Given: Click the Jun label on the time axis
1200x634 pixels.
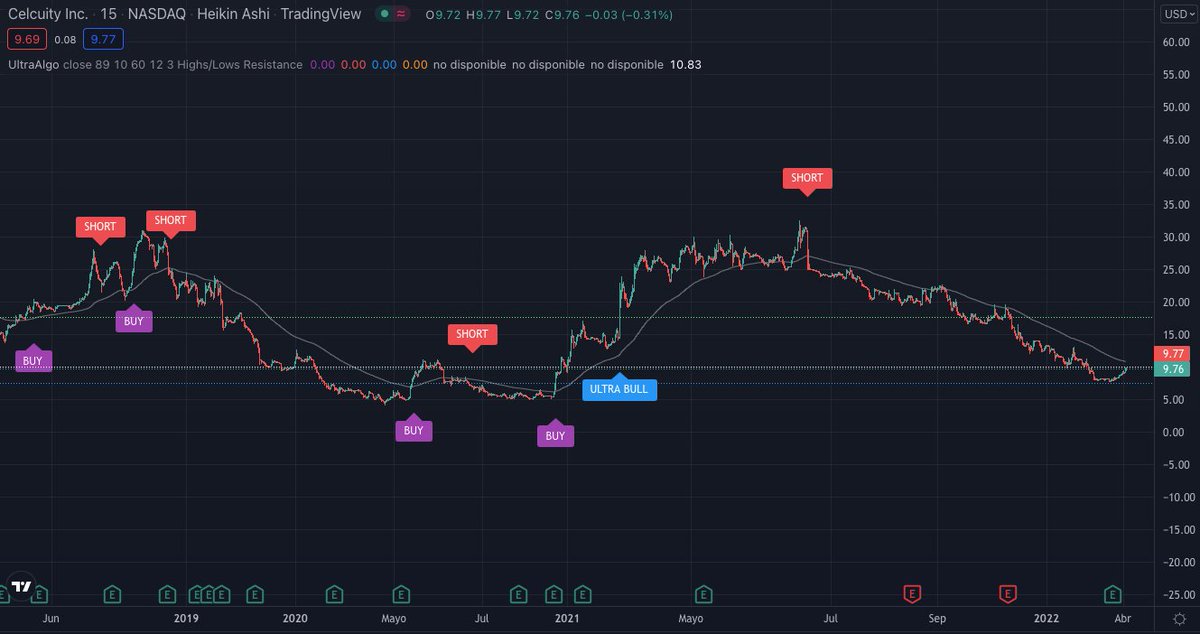Looking at the screenshot, I should (x=52, y=619).
